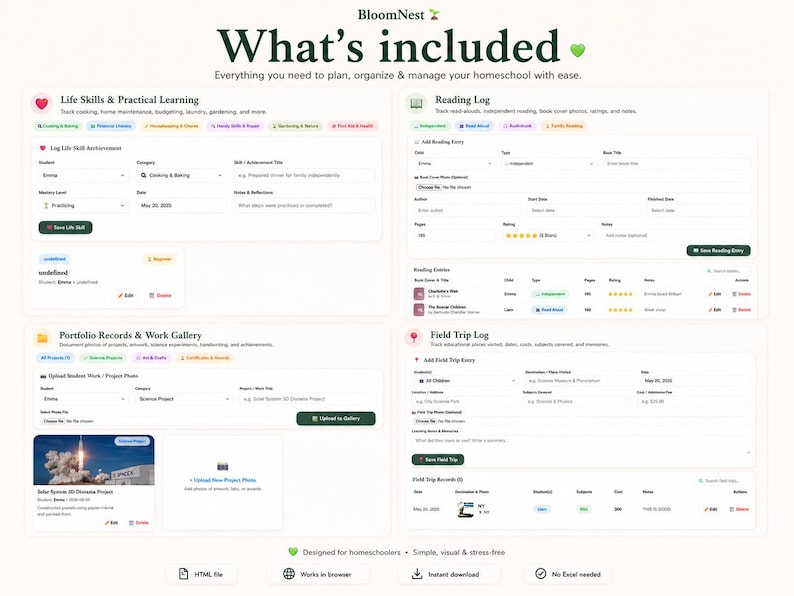Screen dimensions: 794x596
Task: Click the search icon in Search books field
Action: 709,271
